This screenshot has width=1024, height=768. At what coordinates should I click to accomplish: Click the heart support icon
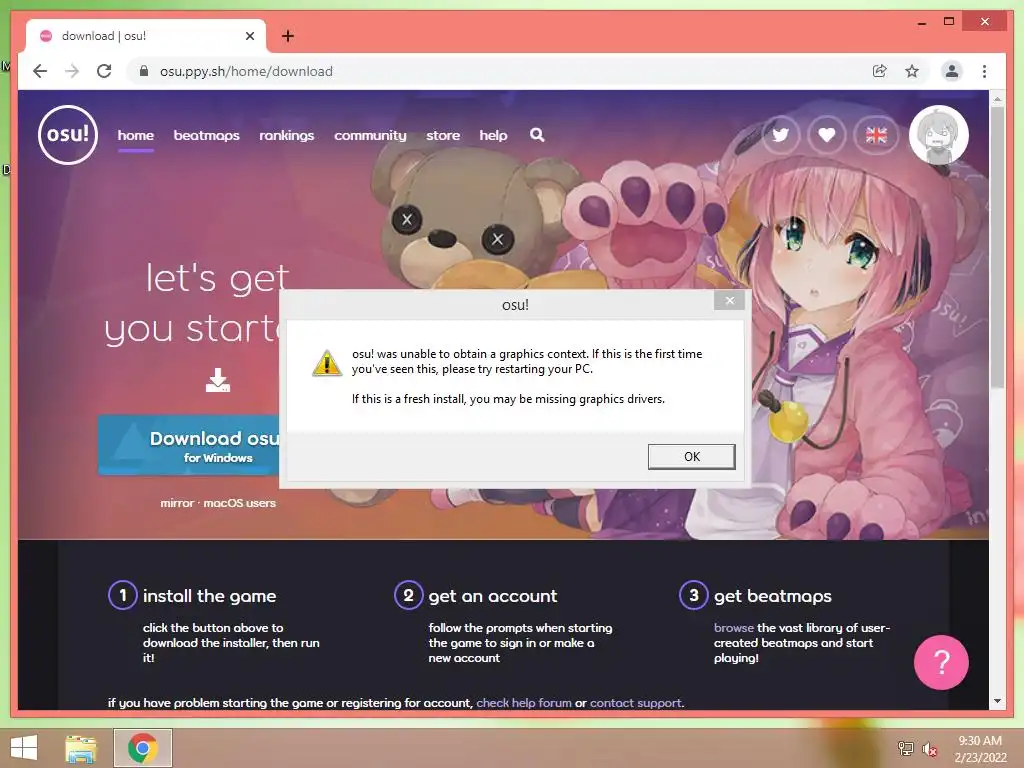click(827, 135)
